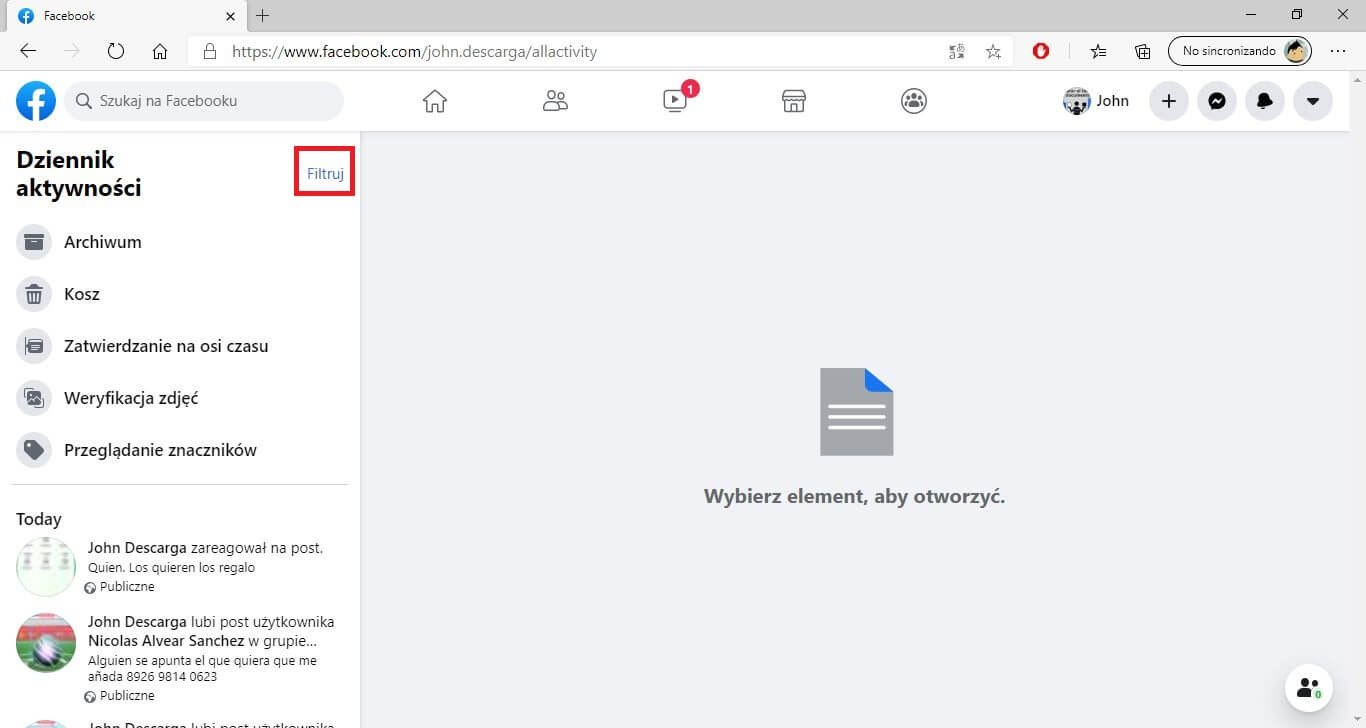
Task: Click the tag review icon
Action: click(x=34, y=450)
